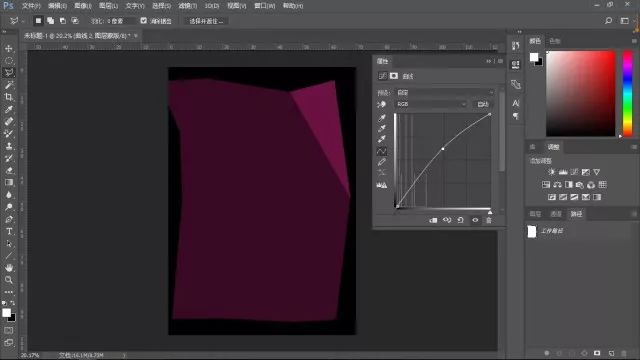Pick the gray point eyedropper in Curves
The image size is (640, 360).
coord(382,129)
